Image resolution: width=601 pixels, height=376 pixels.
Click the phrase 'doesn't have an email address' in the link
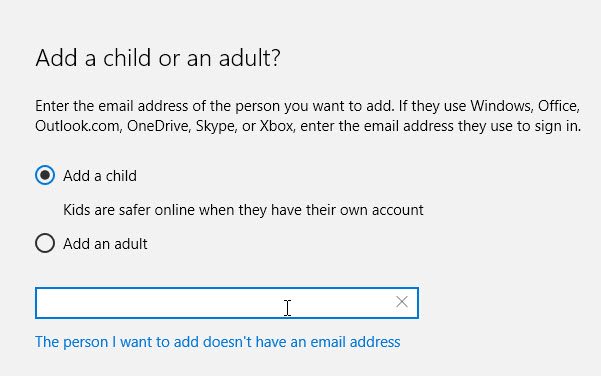pyautogui.click(x=302, y=342)
